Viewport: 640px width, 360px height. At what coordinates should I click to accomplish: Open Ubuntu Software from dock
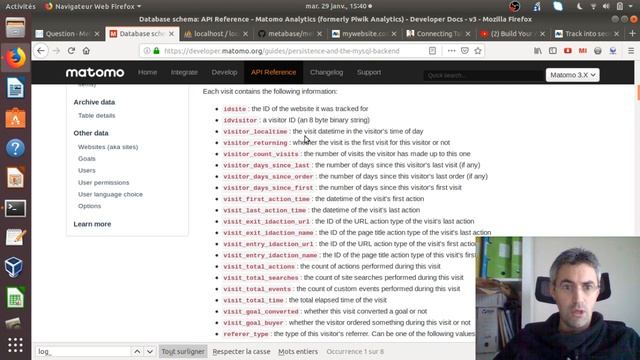click(x=15, y=118)
